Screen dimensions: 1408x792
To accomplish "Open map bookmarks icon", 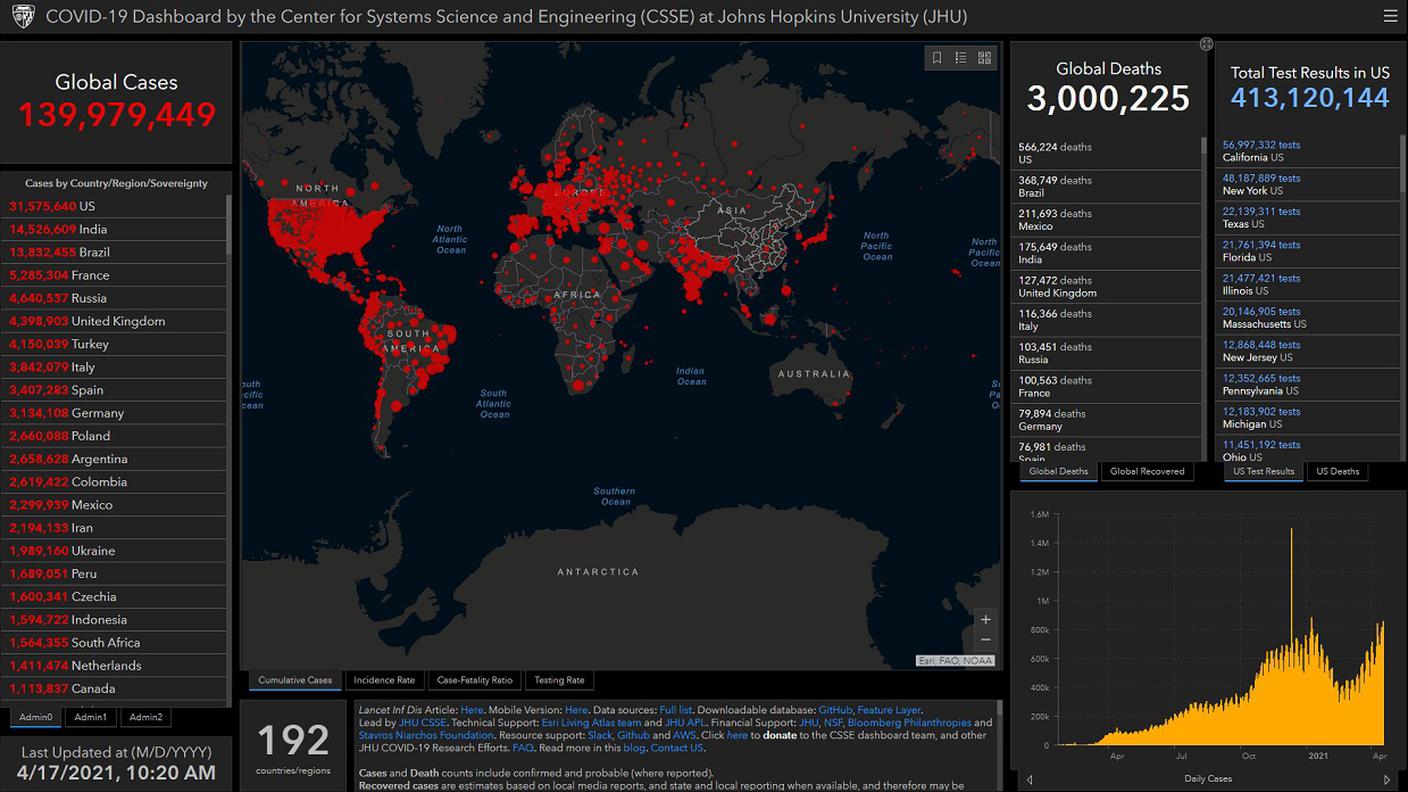I will pyautogui.click(x=937, y=58).
